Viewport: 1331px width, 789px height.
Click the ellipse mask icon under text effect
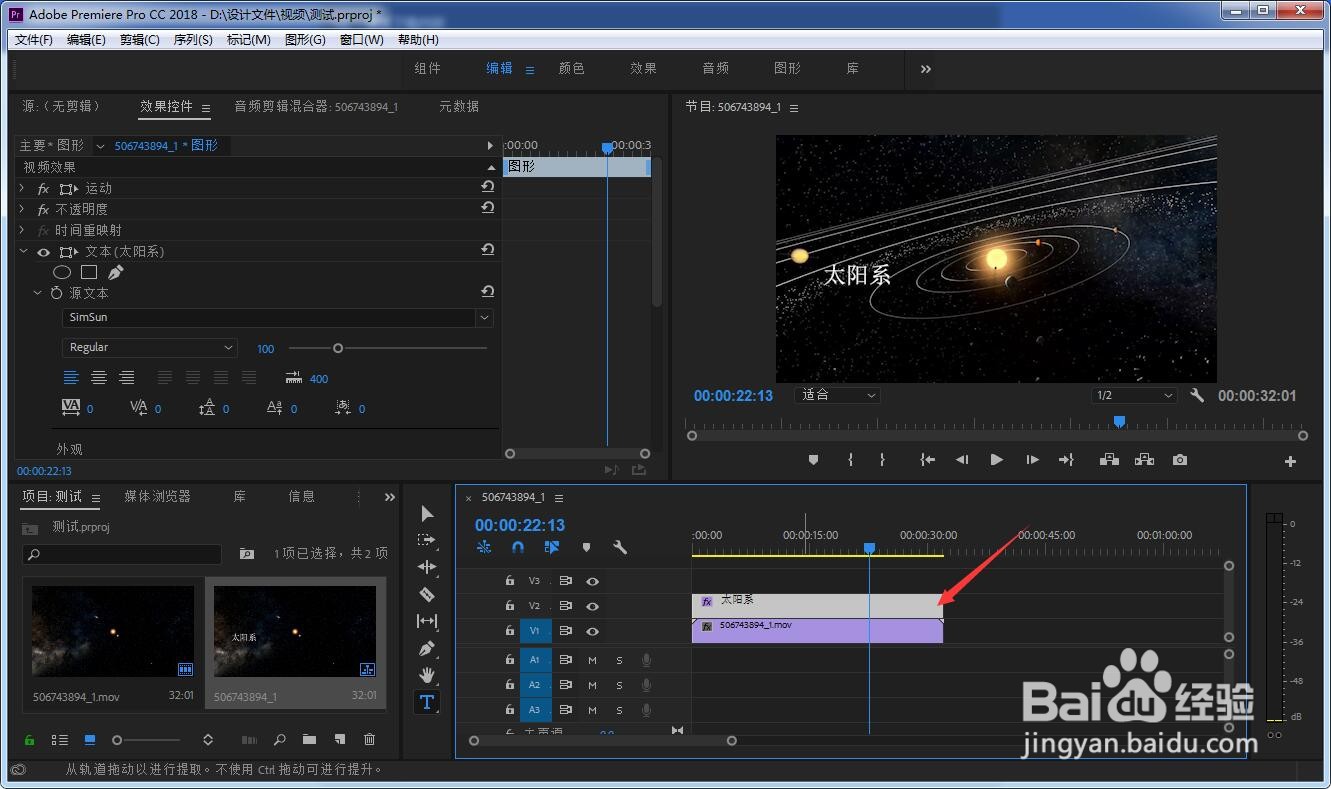pyautogui.click(x=61, y=272)
